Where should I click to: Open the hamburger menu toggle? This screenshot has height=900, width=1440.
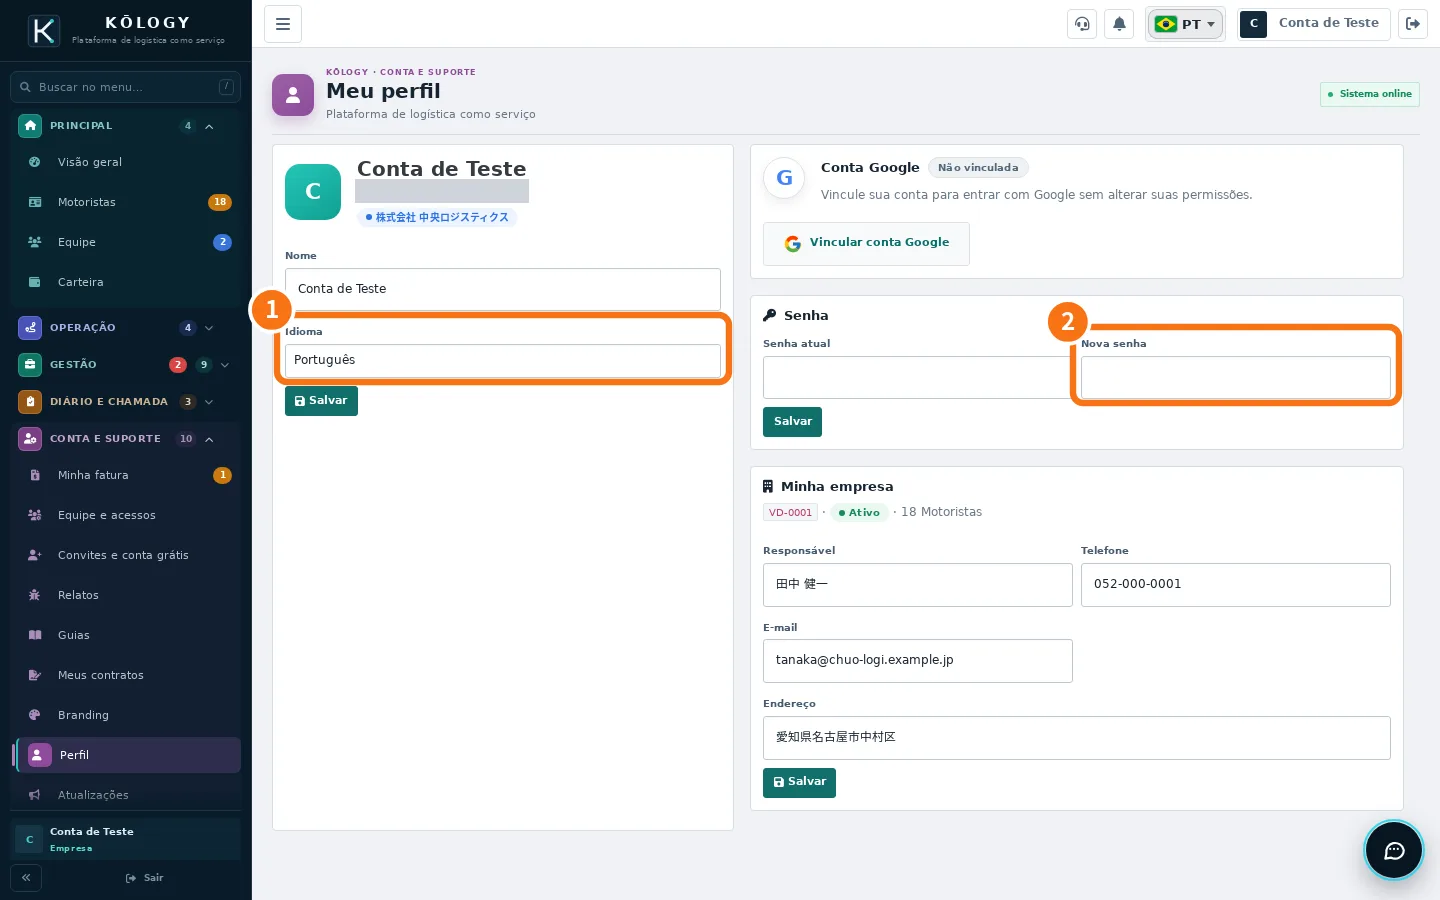point(283,24)
